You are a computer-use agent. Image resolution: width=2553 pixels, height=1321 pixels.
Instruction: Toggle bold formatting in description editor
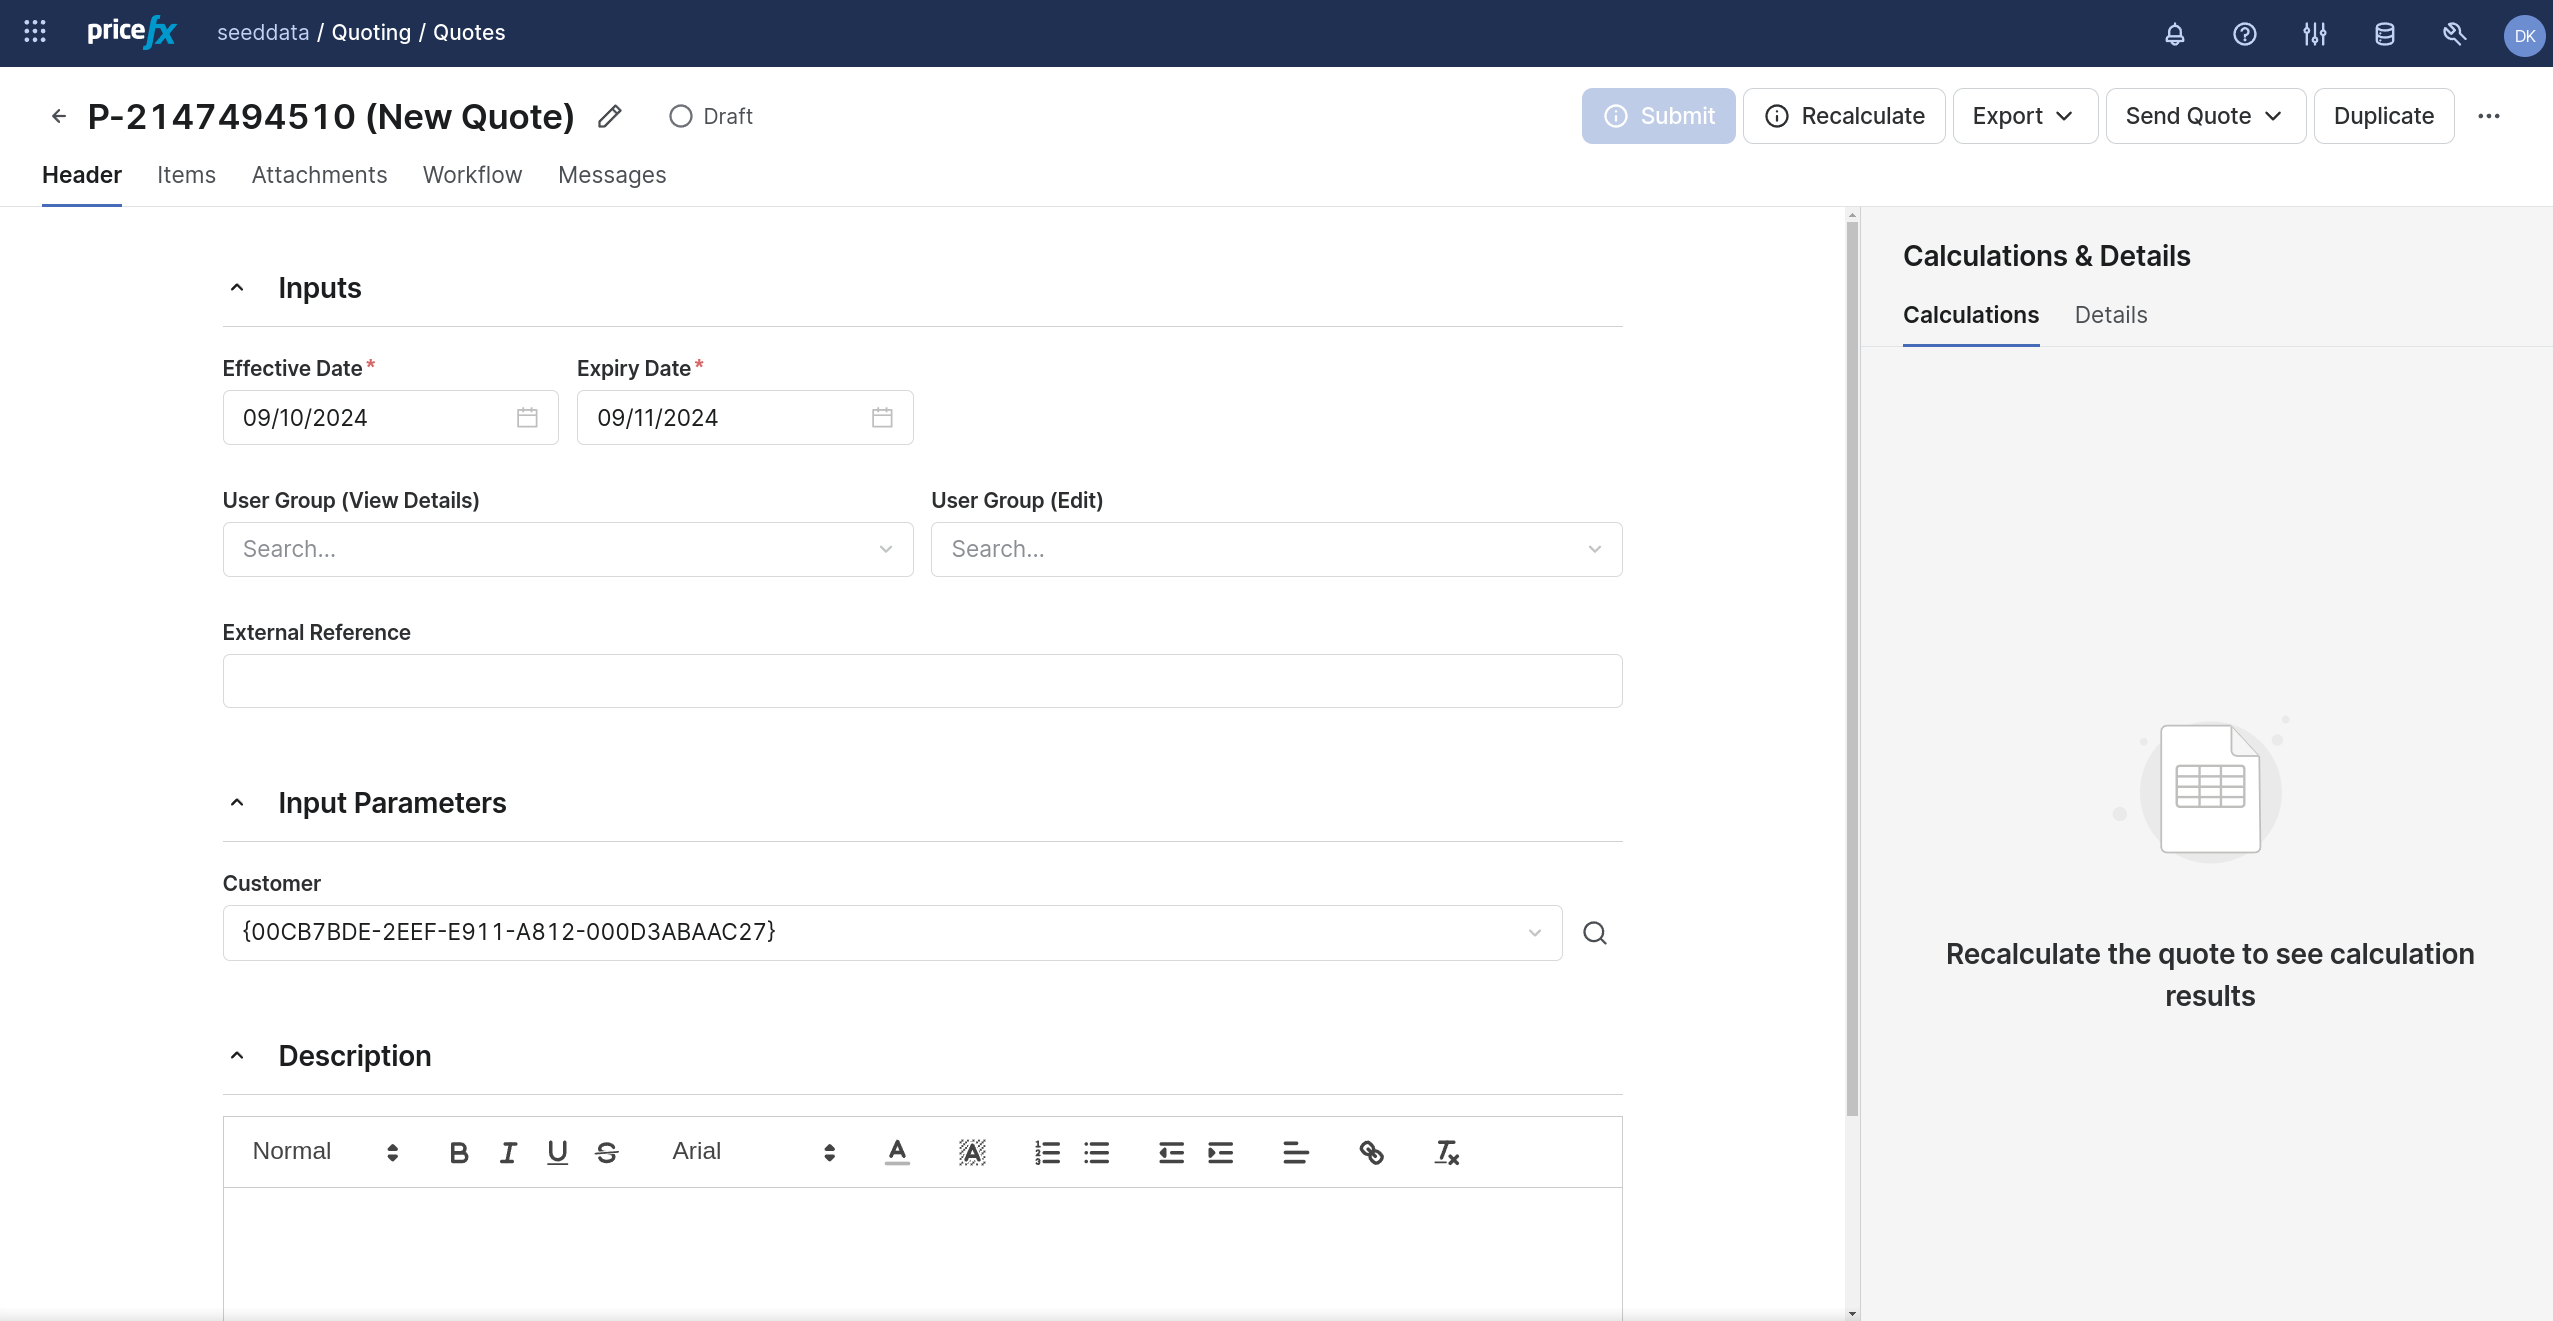(x=459, y=1153)
